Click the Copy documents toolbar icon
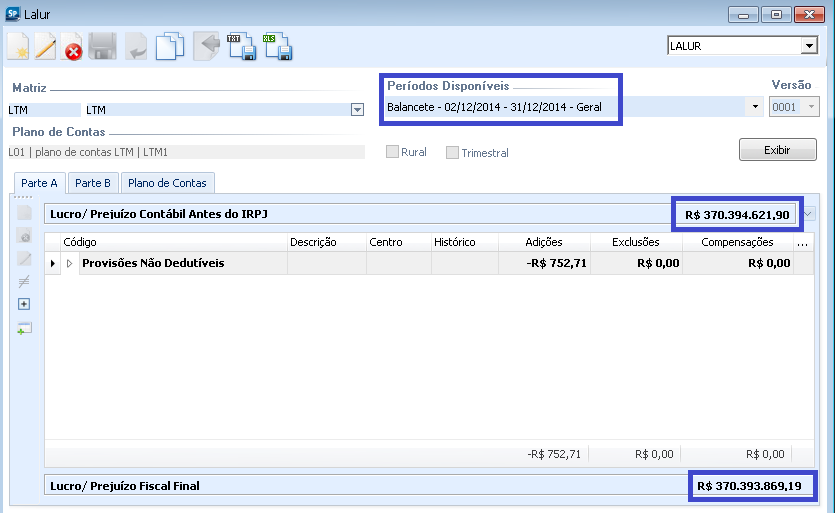 click(x=170, y=46)
